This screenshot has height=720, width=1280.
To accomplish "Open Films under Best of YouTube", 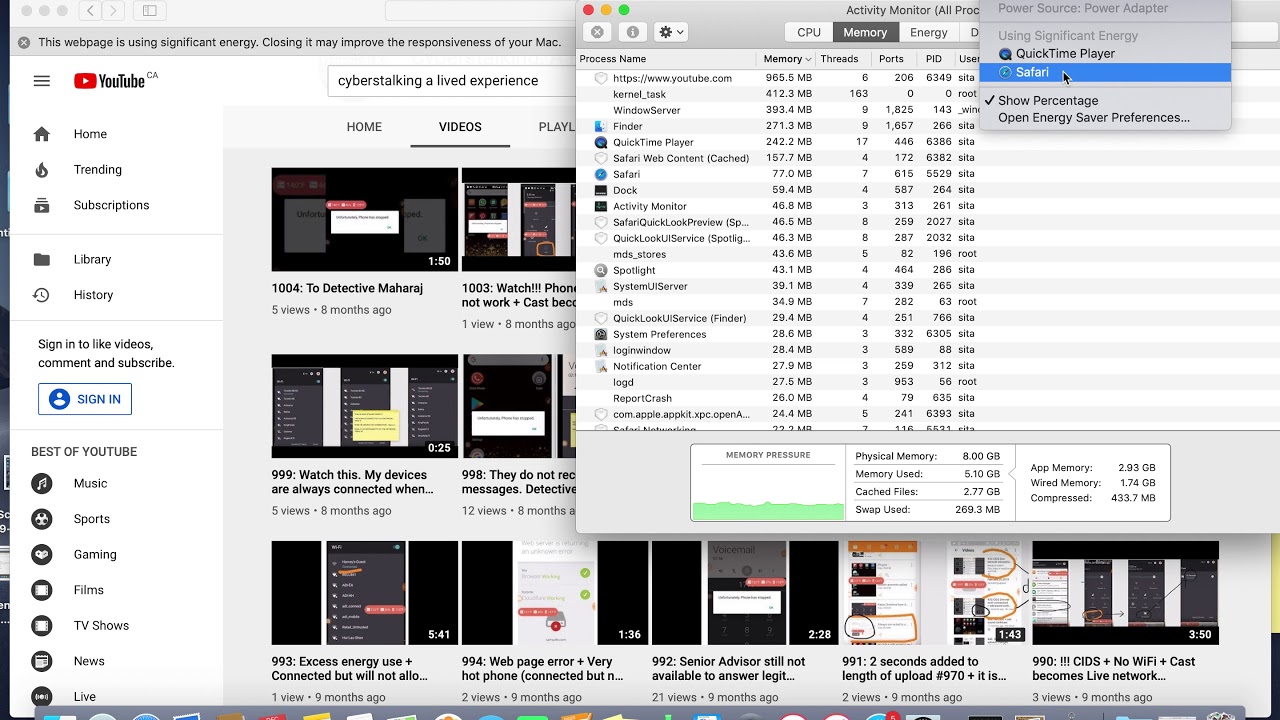I will tap(88, 590).
